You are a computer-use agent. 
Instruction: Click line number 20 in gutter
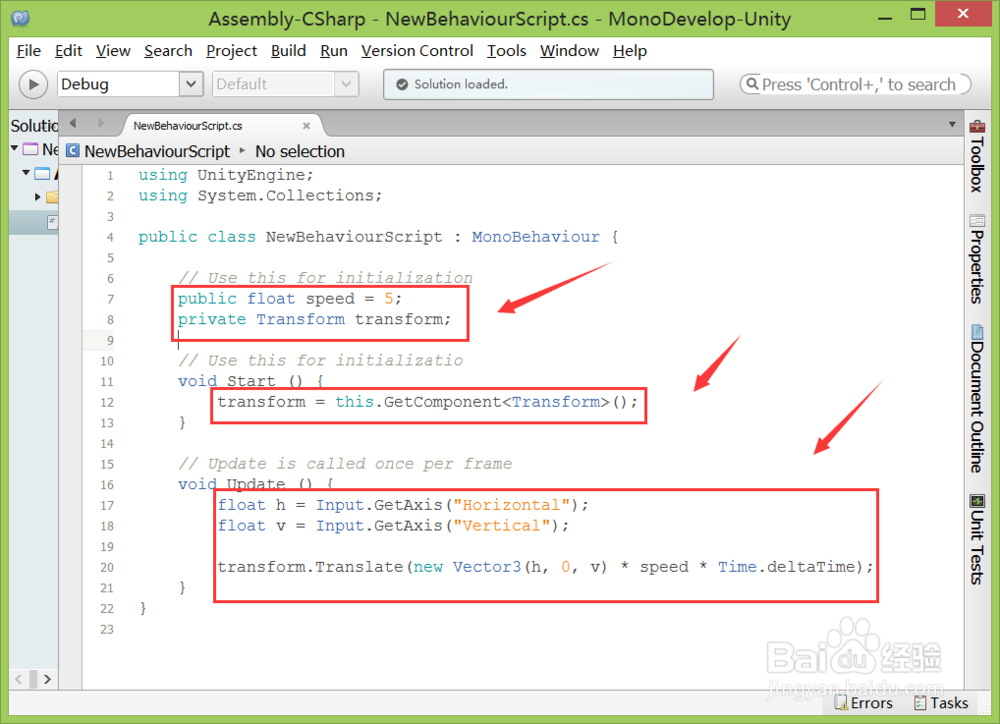(x=107, y=568)
